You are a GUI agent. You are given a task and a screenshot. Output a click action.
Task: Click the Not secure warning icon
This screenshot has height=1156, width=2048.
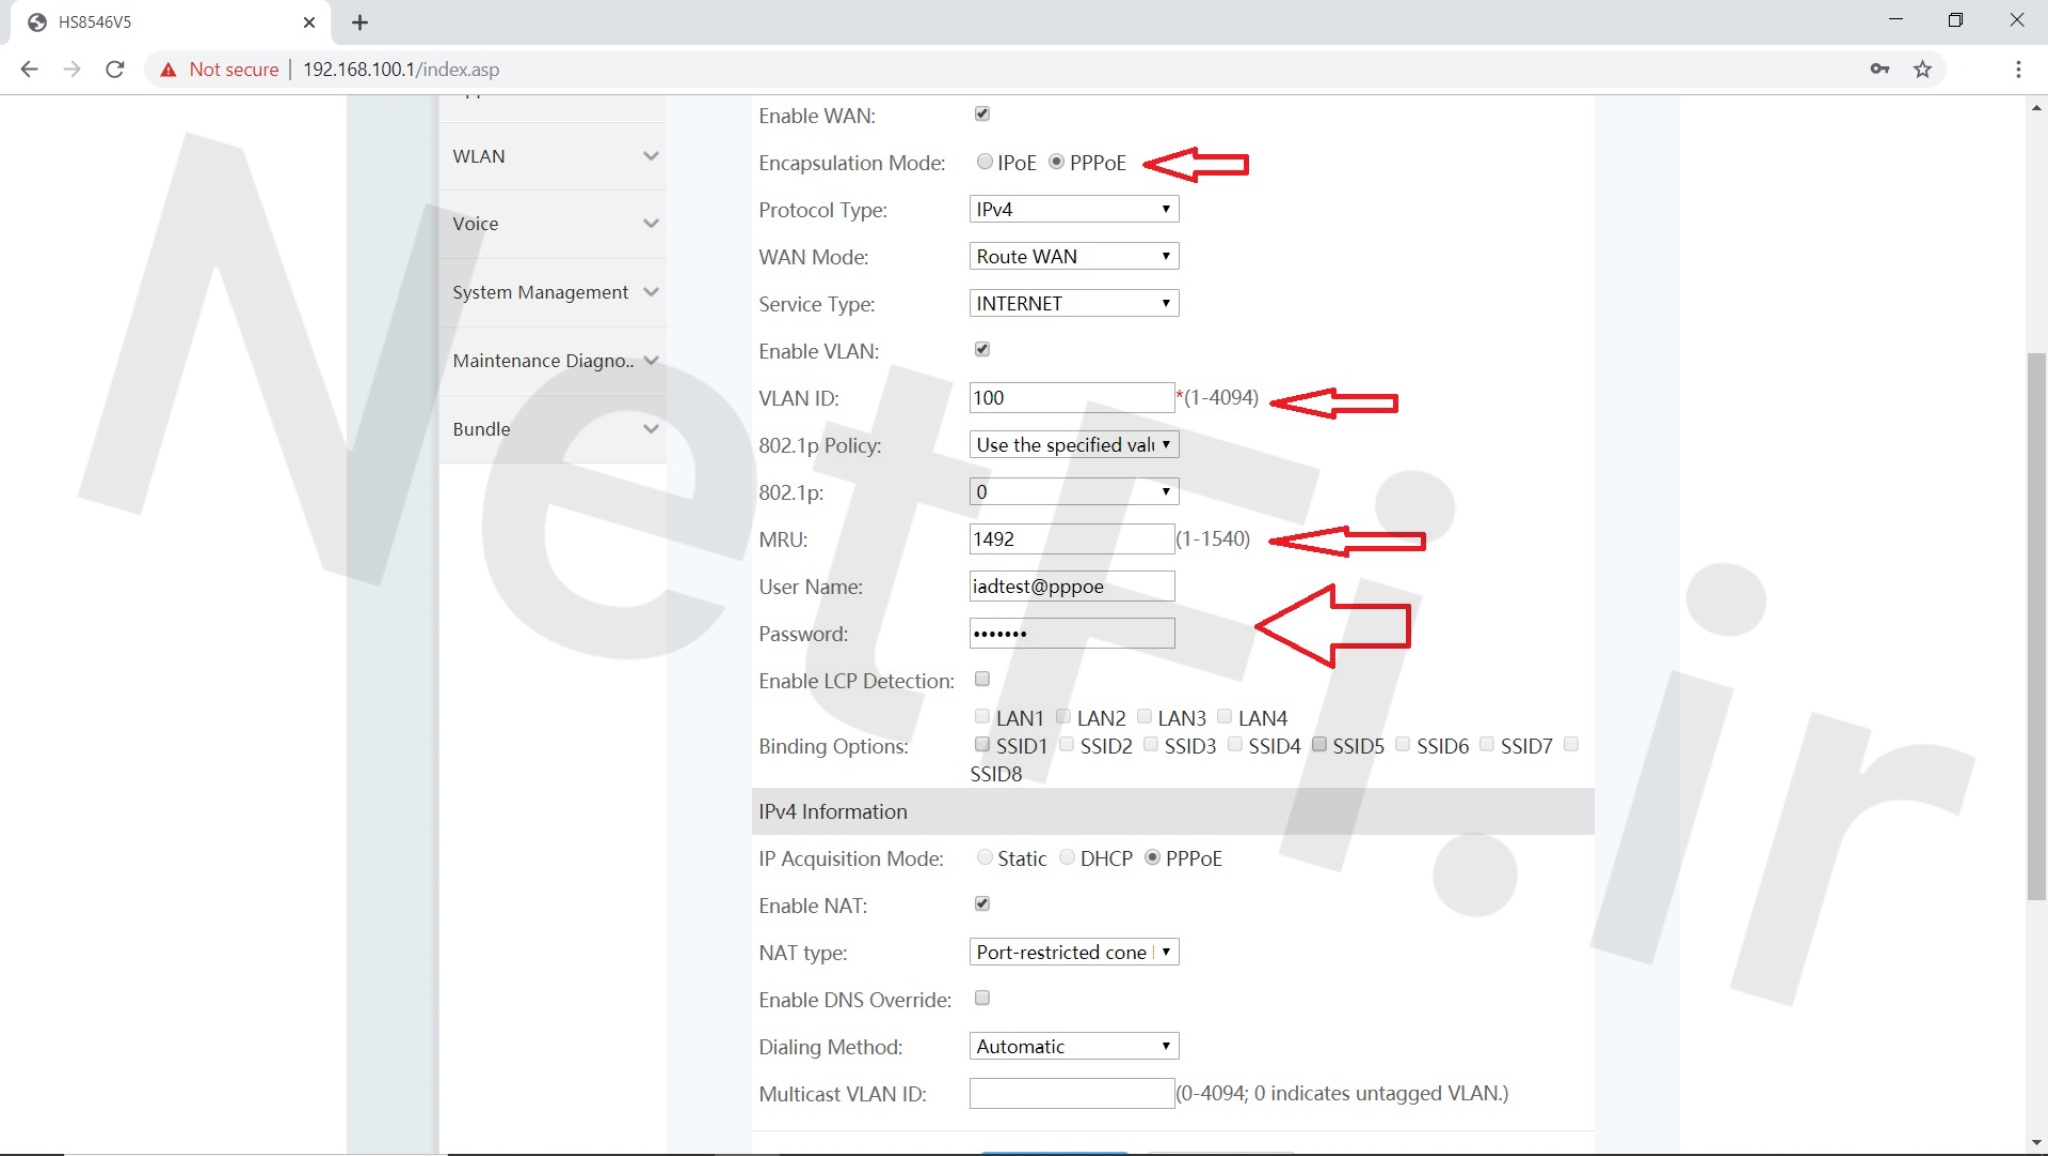[168, 69]
